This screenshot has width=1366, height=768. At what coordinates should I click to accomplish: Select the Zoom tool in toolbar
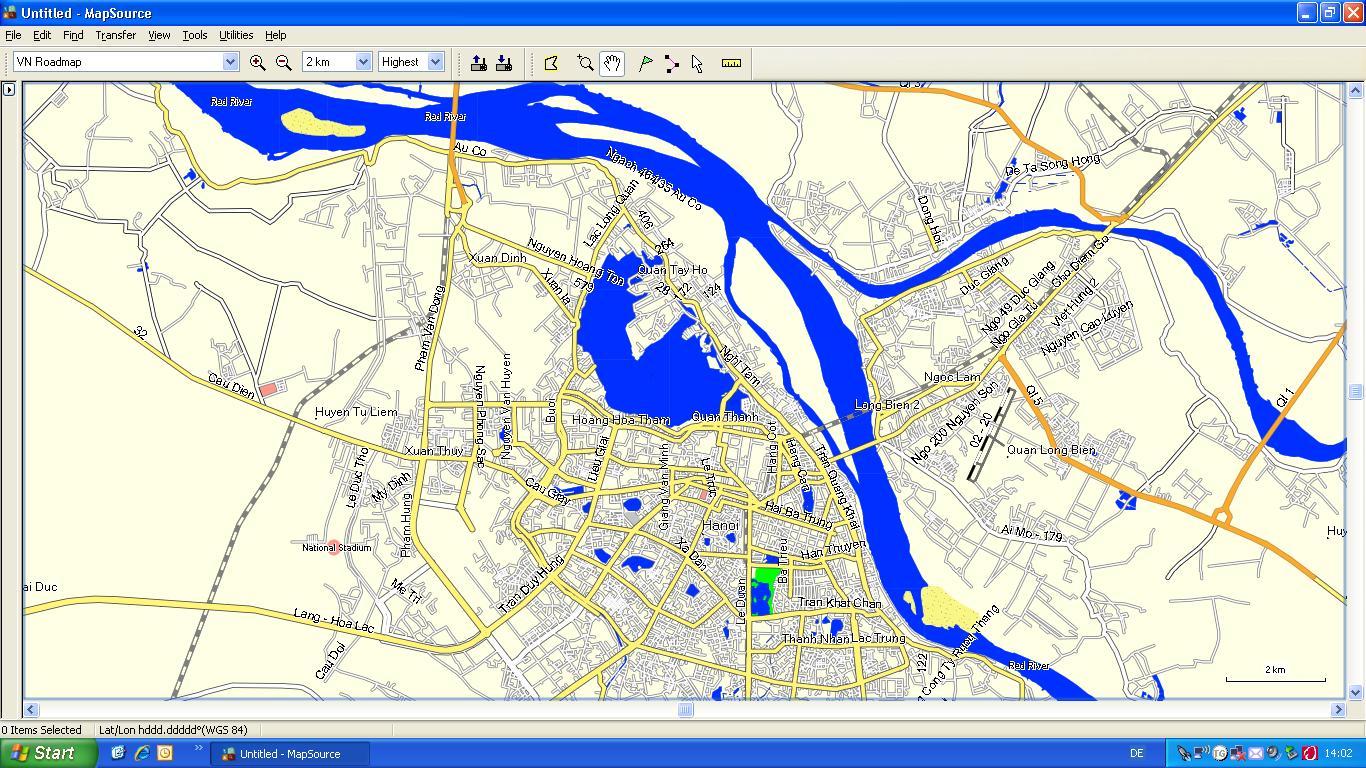585,63
